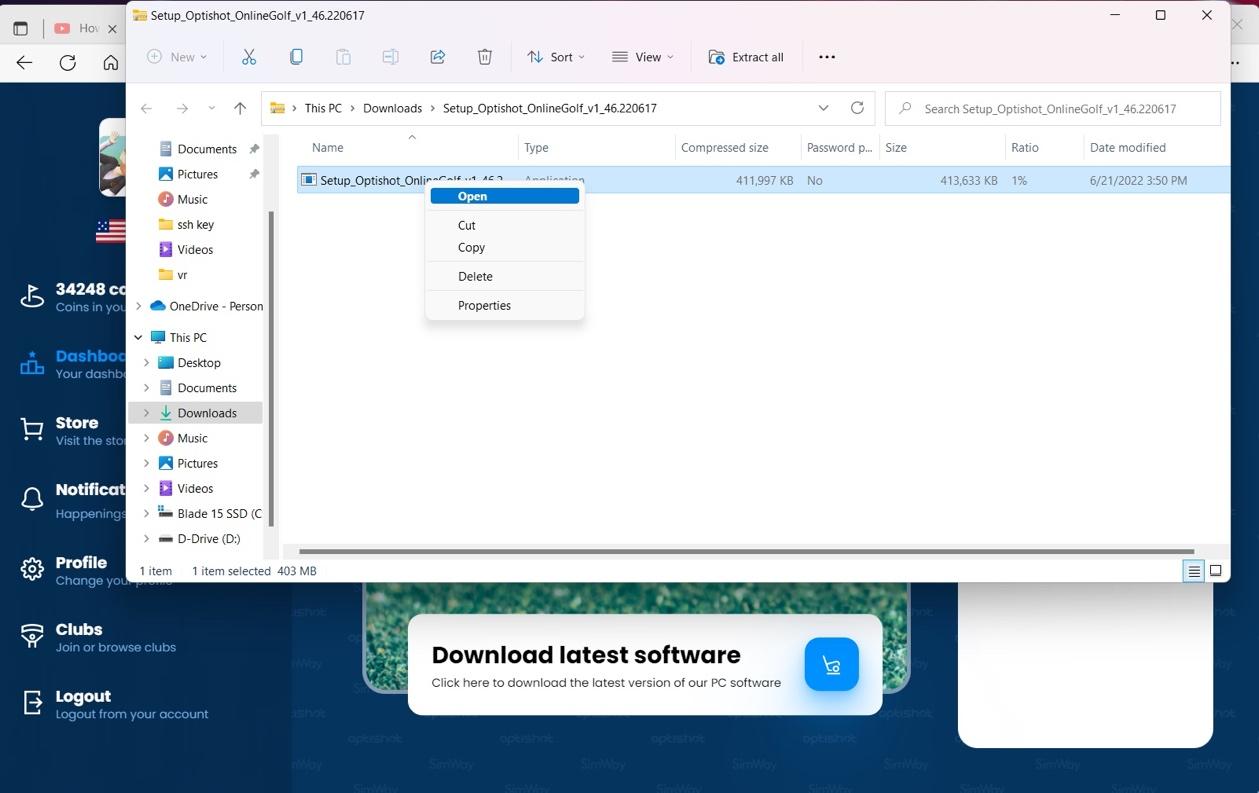This screenshot has width=1259, height=793.
Task: Choose Copy from context menu
Action: coord(505,247)
